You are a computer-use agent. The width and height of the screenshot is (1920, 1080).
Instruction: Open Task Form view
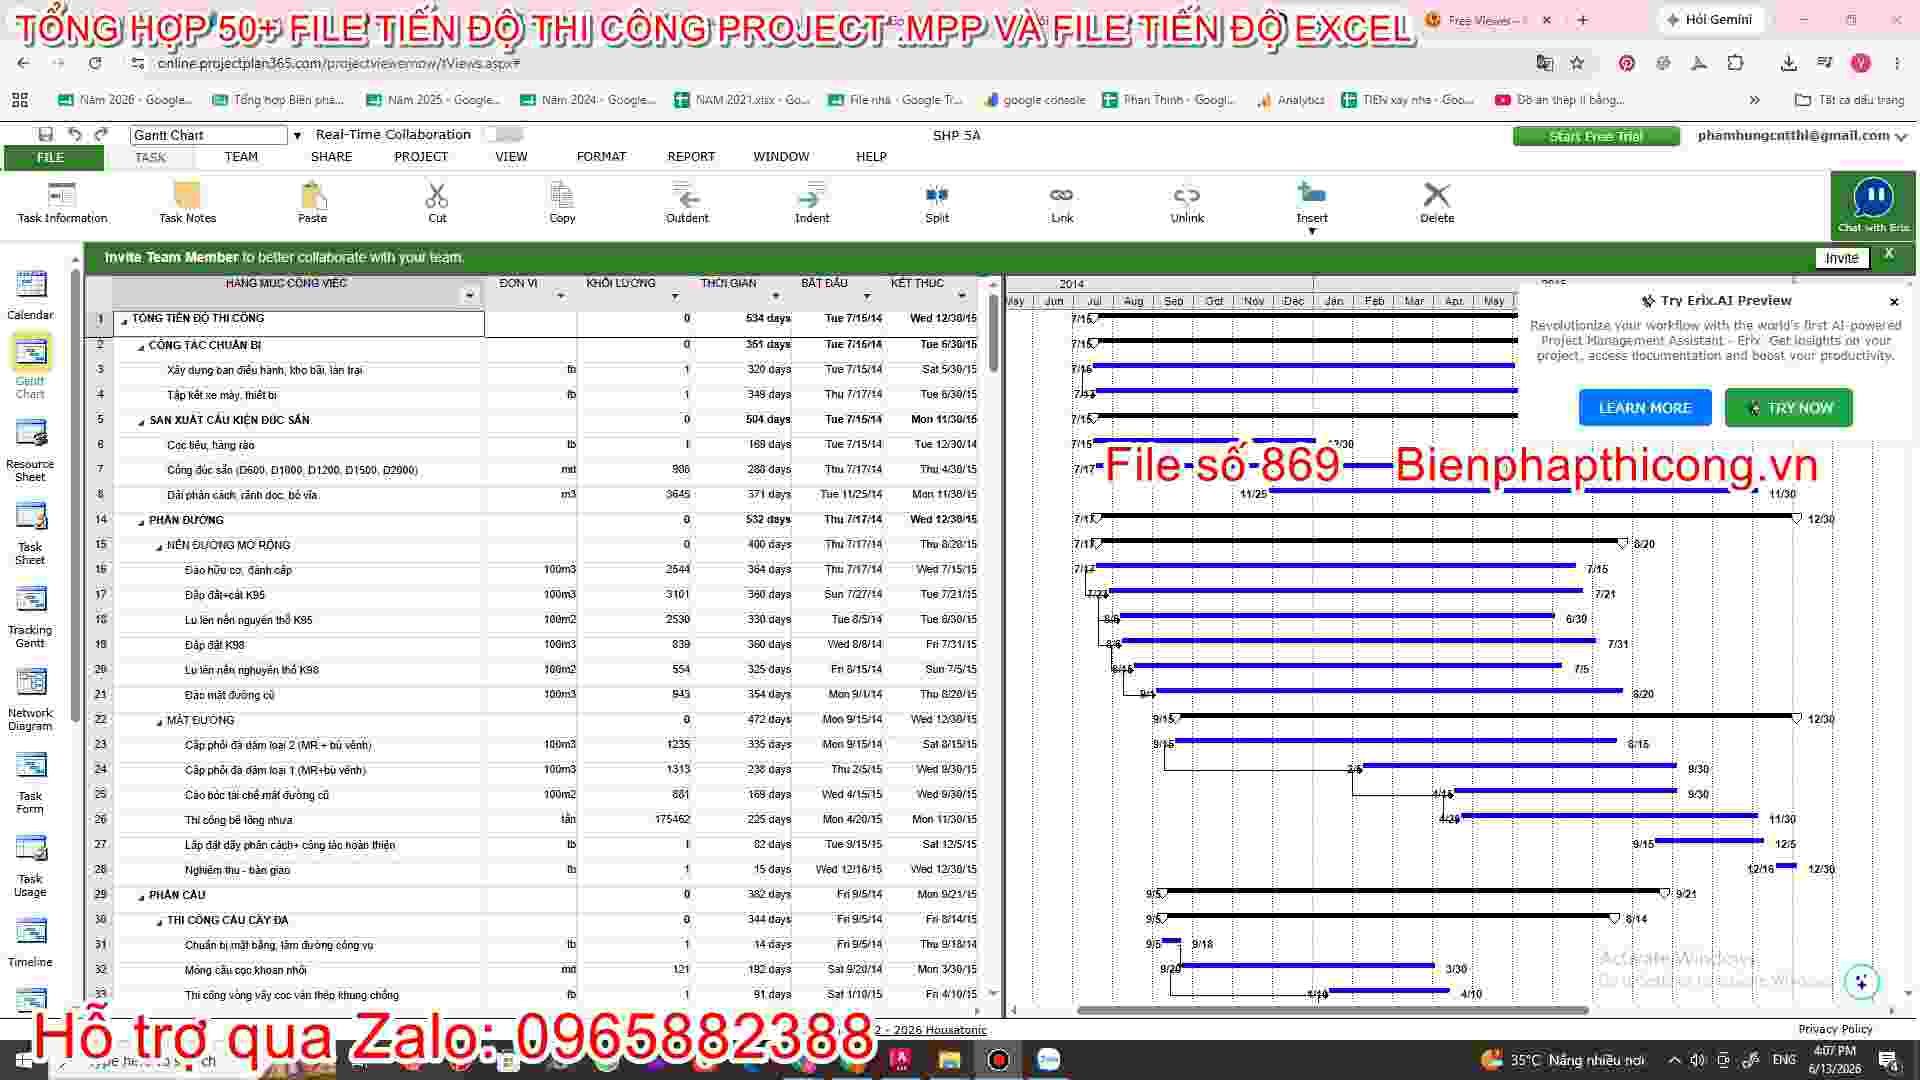30,782
